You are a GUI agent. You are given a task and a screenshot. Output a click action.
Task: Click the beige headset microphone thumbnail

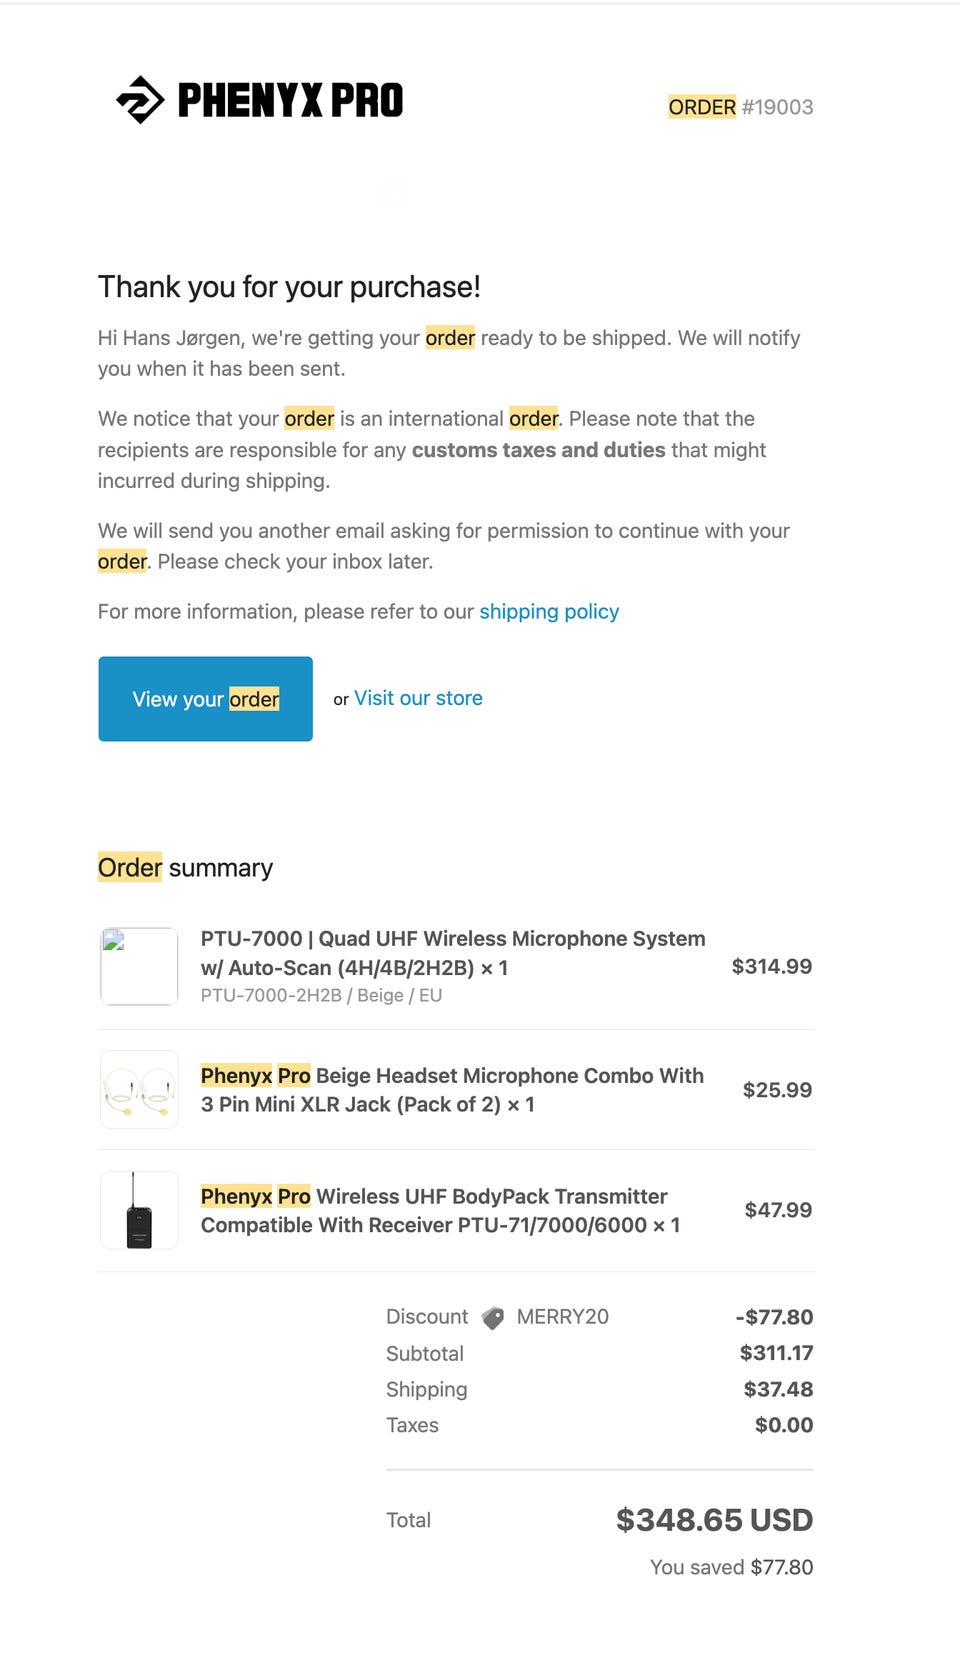[x=139, y=1089]
